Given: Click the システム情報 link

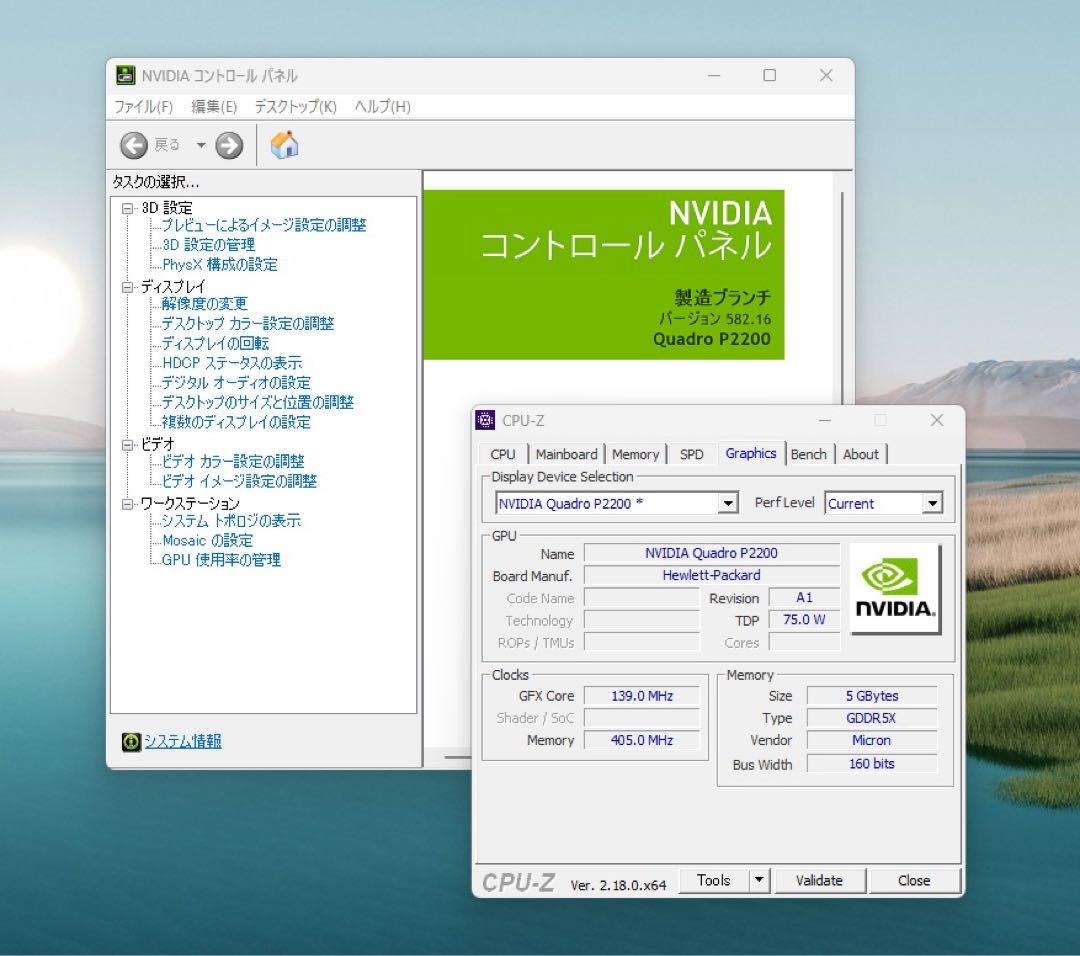Looking at the screenshot, I should [183, 742].
